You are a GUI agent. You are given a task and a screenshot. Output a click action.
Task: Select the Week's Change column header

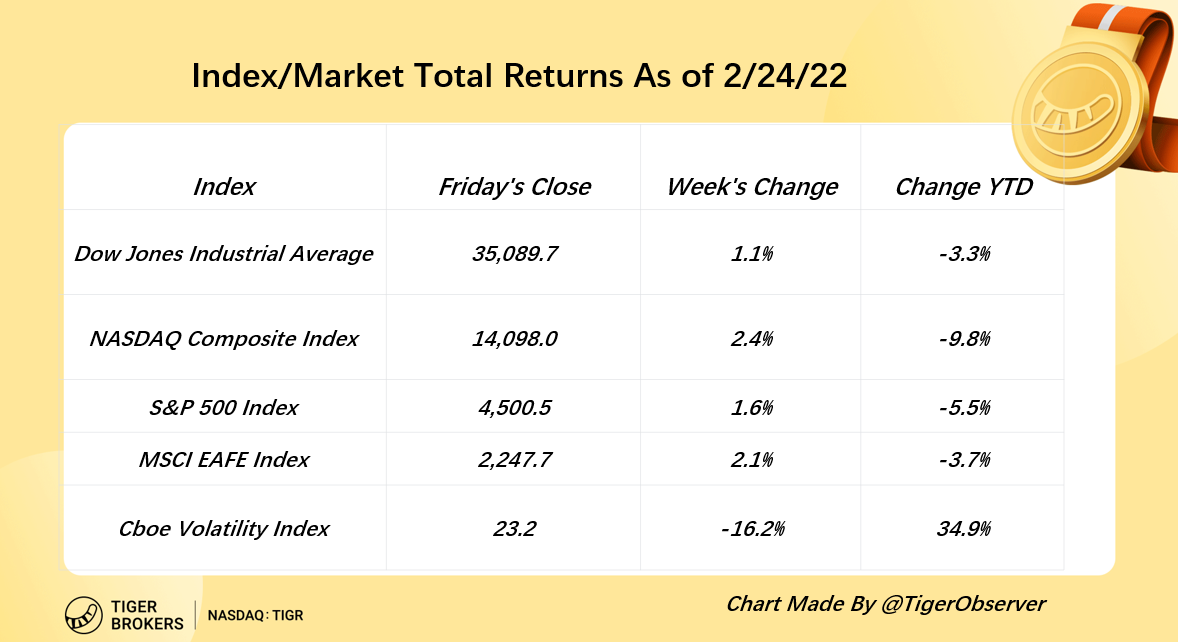(x=752, y=187)
